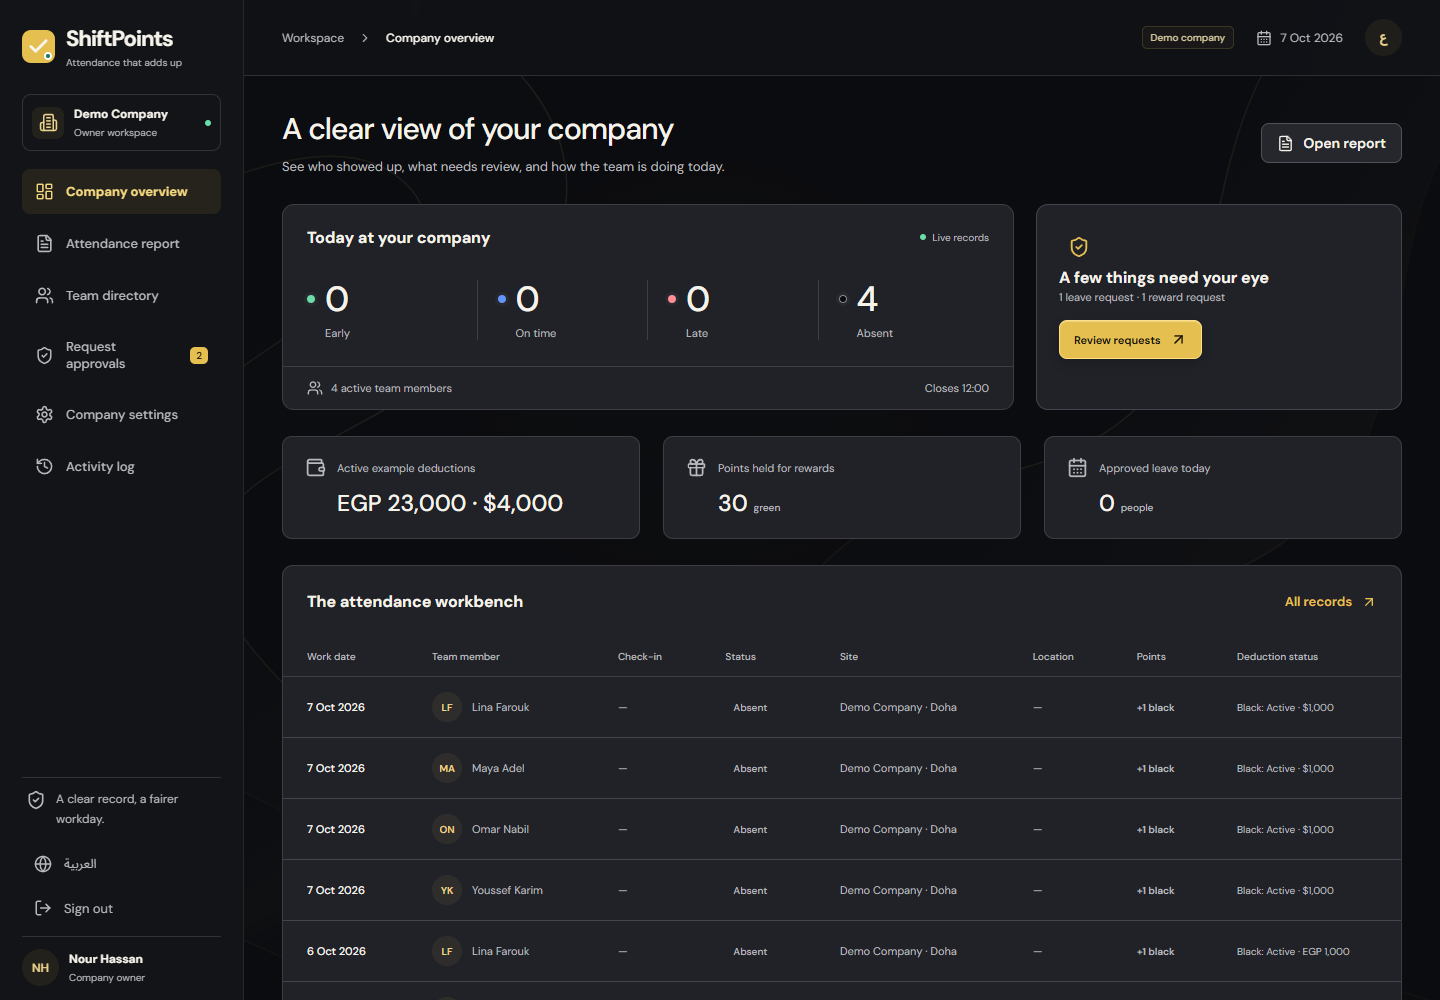Click the Company settings gear icon
This screenshot has height=1000, width=1440.
[x=44, y=414]
